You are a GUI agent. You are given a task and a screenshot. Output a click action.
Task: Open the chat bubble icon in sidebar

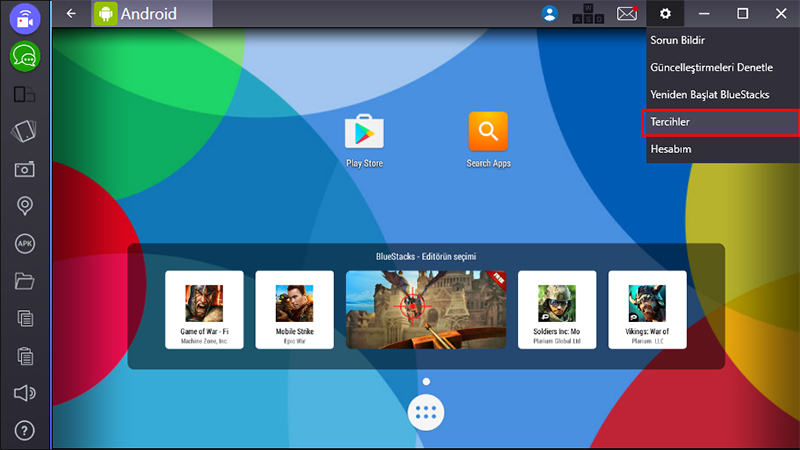(x=25, y=57)
